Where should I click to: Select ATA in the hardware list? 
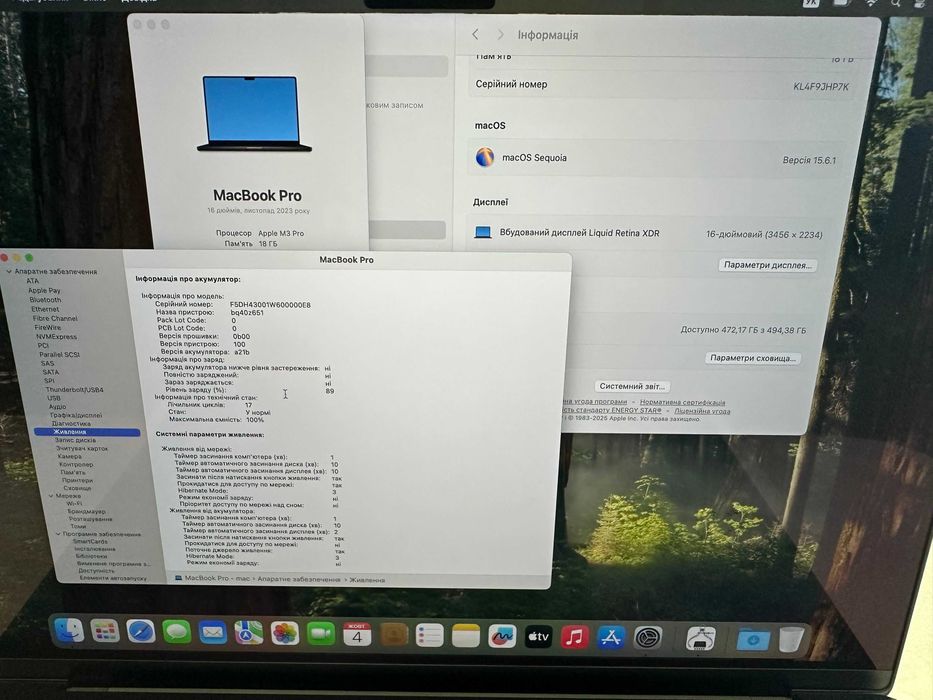pyautogui.click(x=32, y=281)
